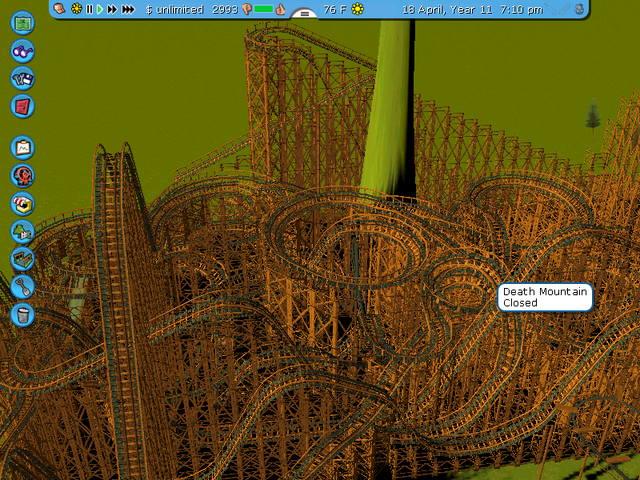Click the thumbs-down park rating icon
This screenshot has width=640, height=480.
tap(247, 9)
